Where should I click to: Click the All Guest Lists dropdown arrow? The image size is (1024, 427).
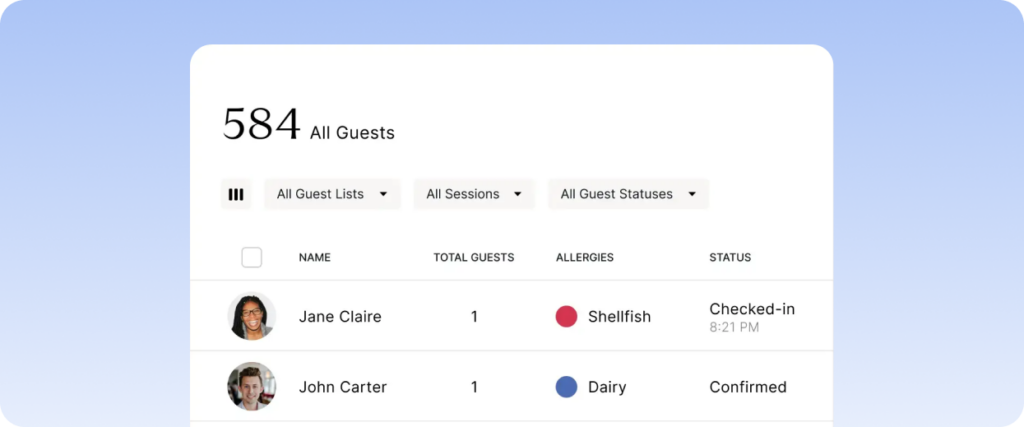[383, 195]
